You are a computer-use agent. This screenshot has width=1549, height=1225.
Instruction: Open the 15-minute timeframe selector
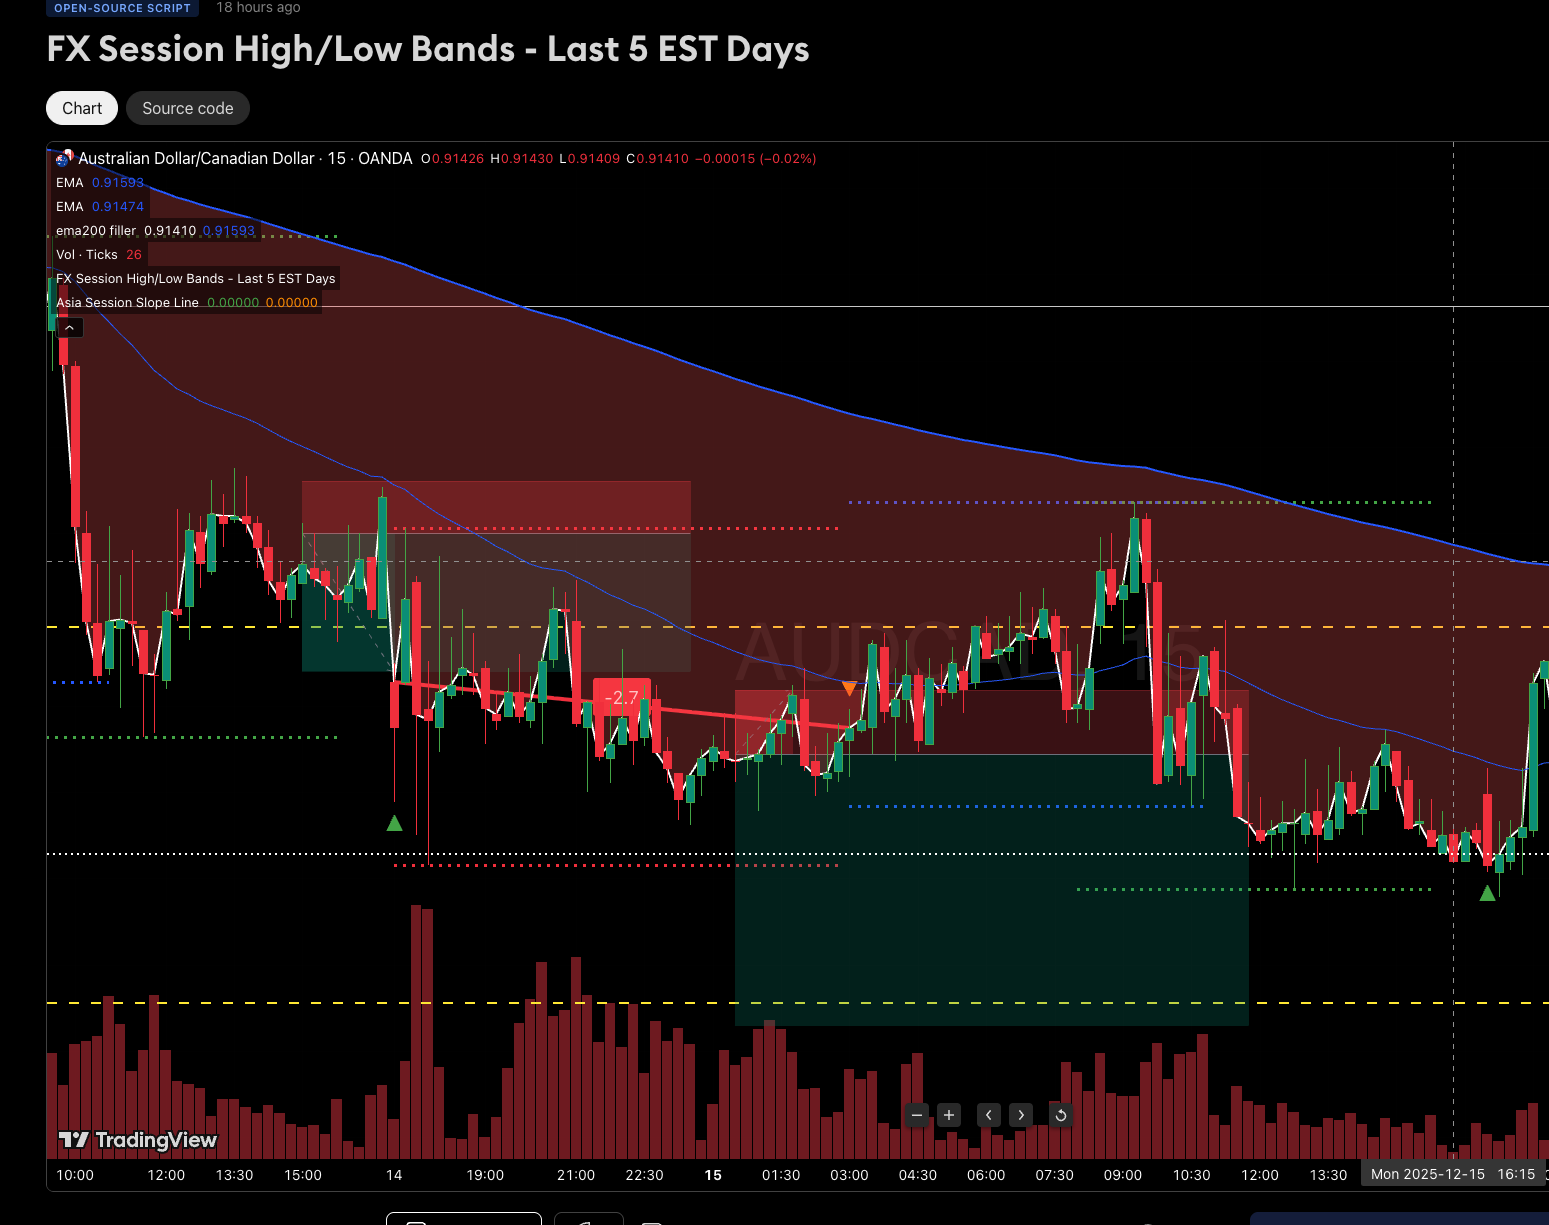pos(336,157)
